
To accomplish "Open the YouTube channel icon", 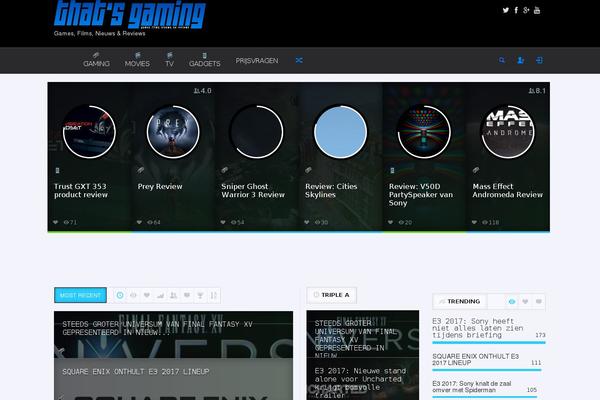I will click(x=537, y=10).
